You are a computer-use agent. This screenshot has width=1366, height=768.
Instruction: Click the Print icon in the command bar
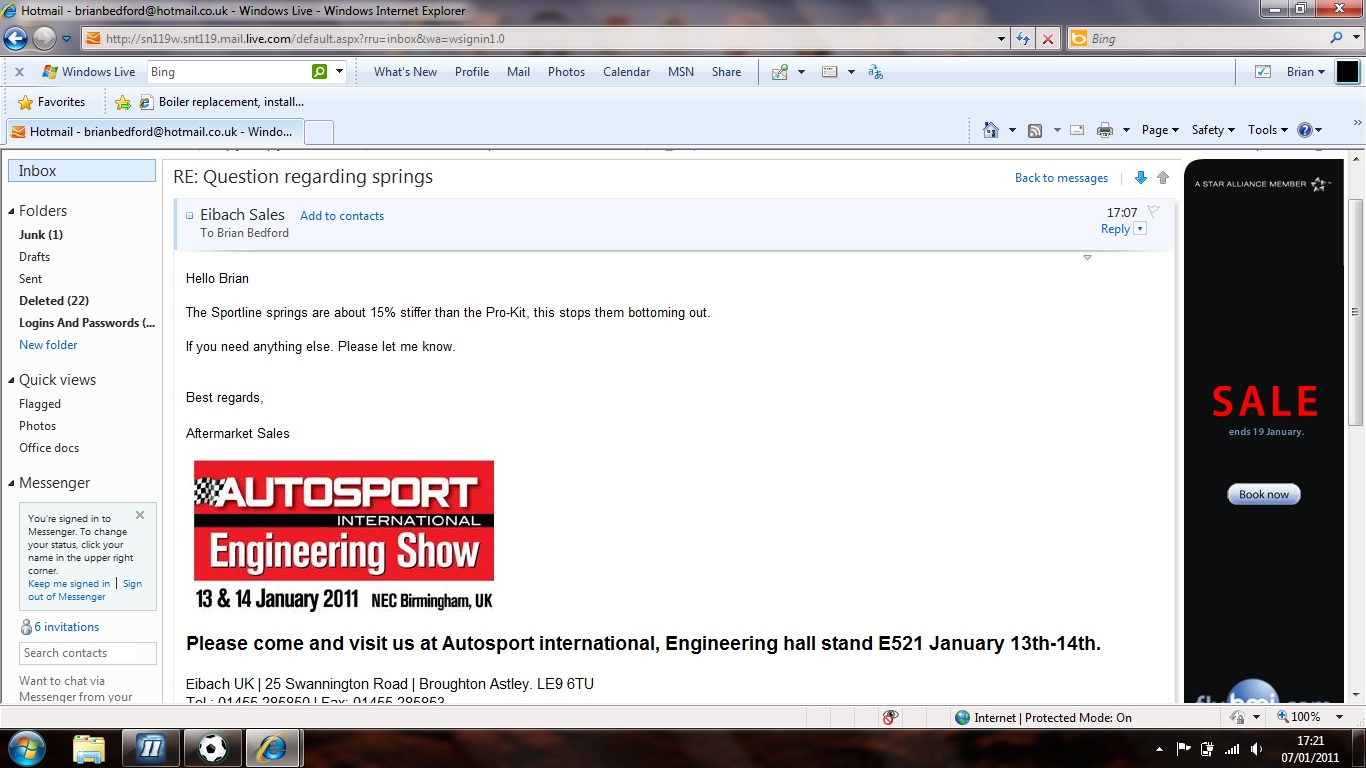[x=1105, y=130]
